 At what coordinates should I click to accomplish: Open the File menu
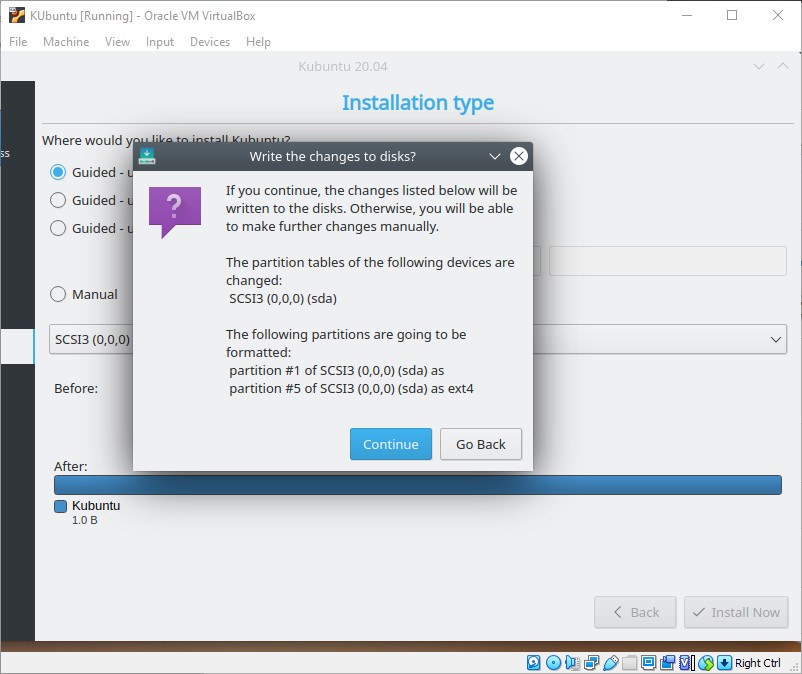click(18, 42)
